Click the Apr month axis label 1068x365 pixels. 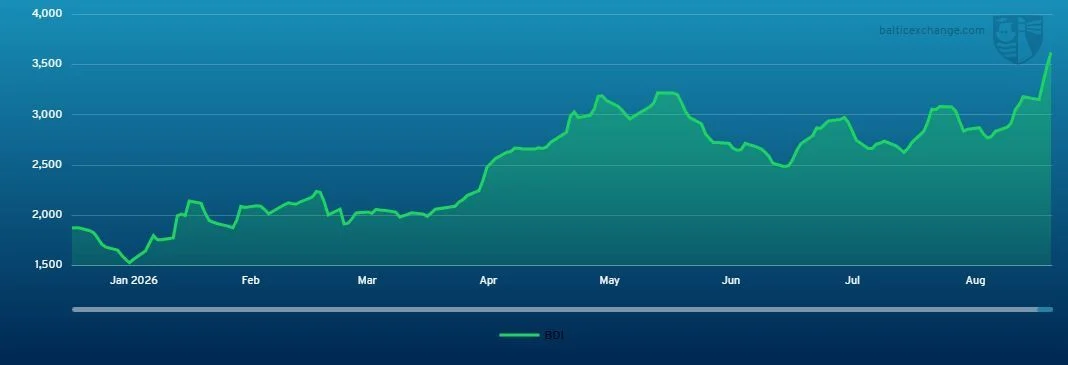click(x=488, y=281)
